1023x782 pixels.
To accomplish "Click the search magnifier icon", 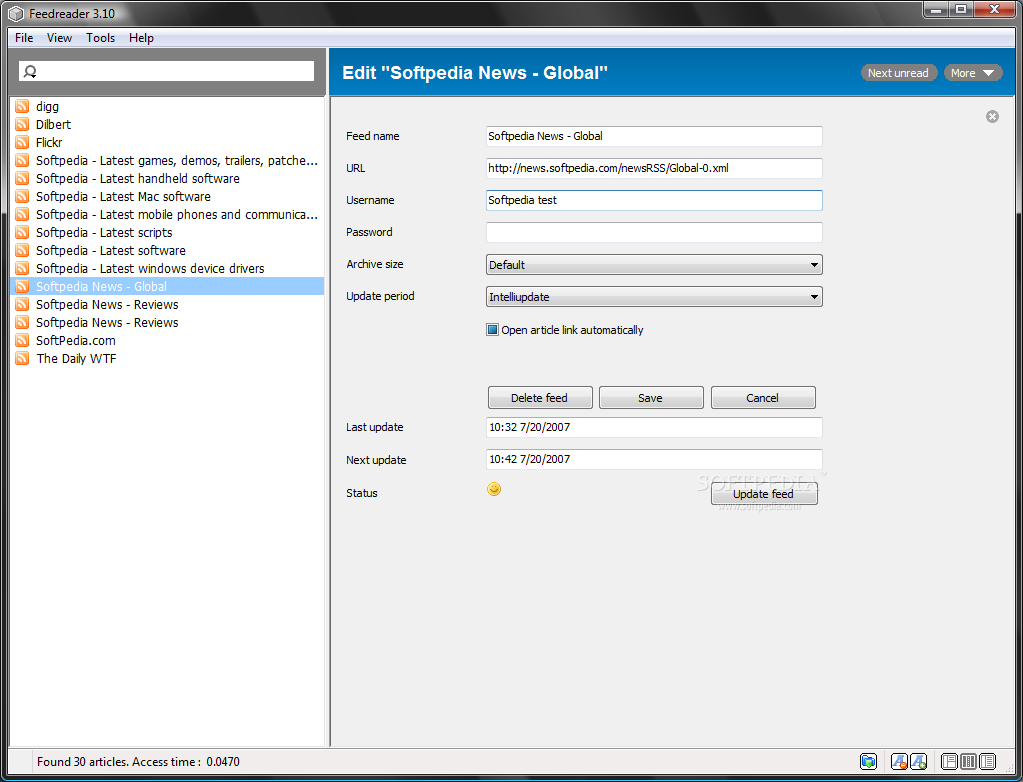I will tap(30, 72).
